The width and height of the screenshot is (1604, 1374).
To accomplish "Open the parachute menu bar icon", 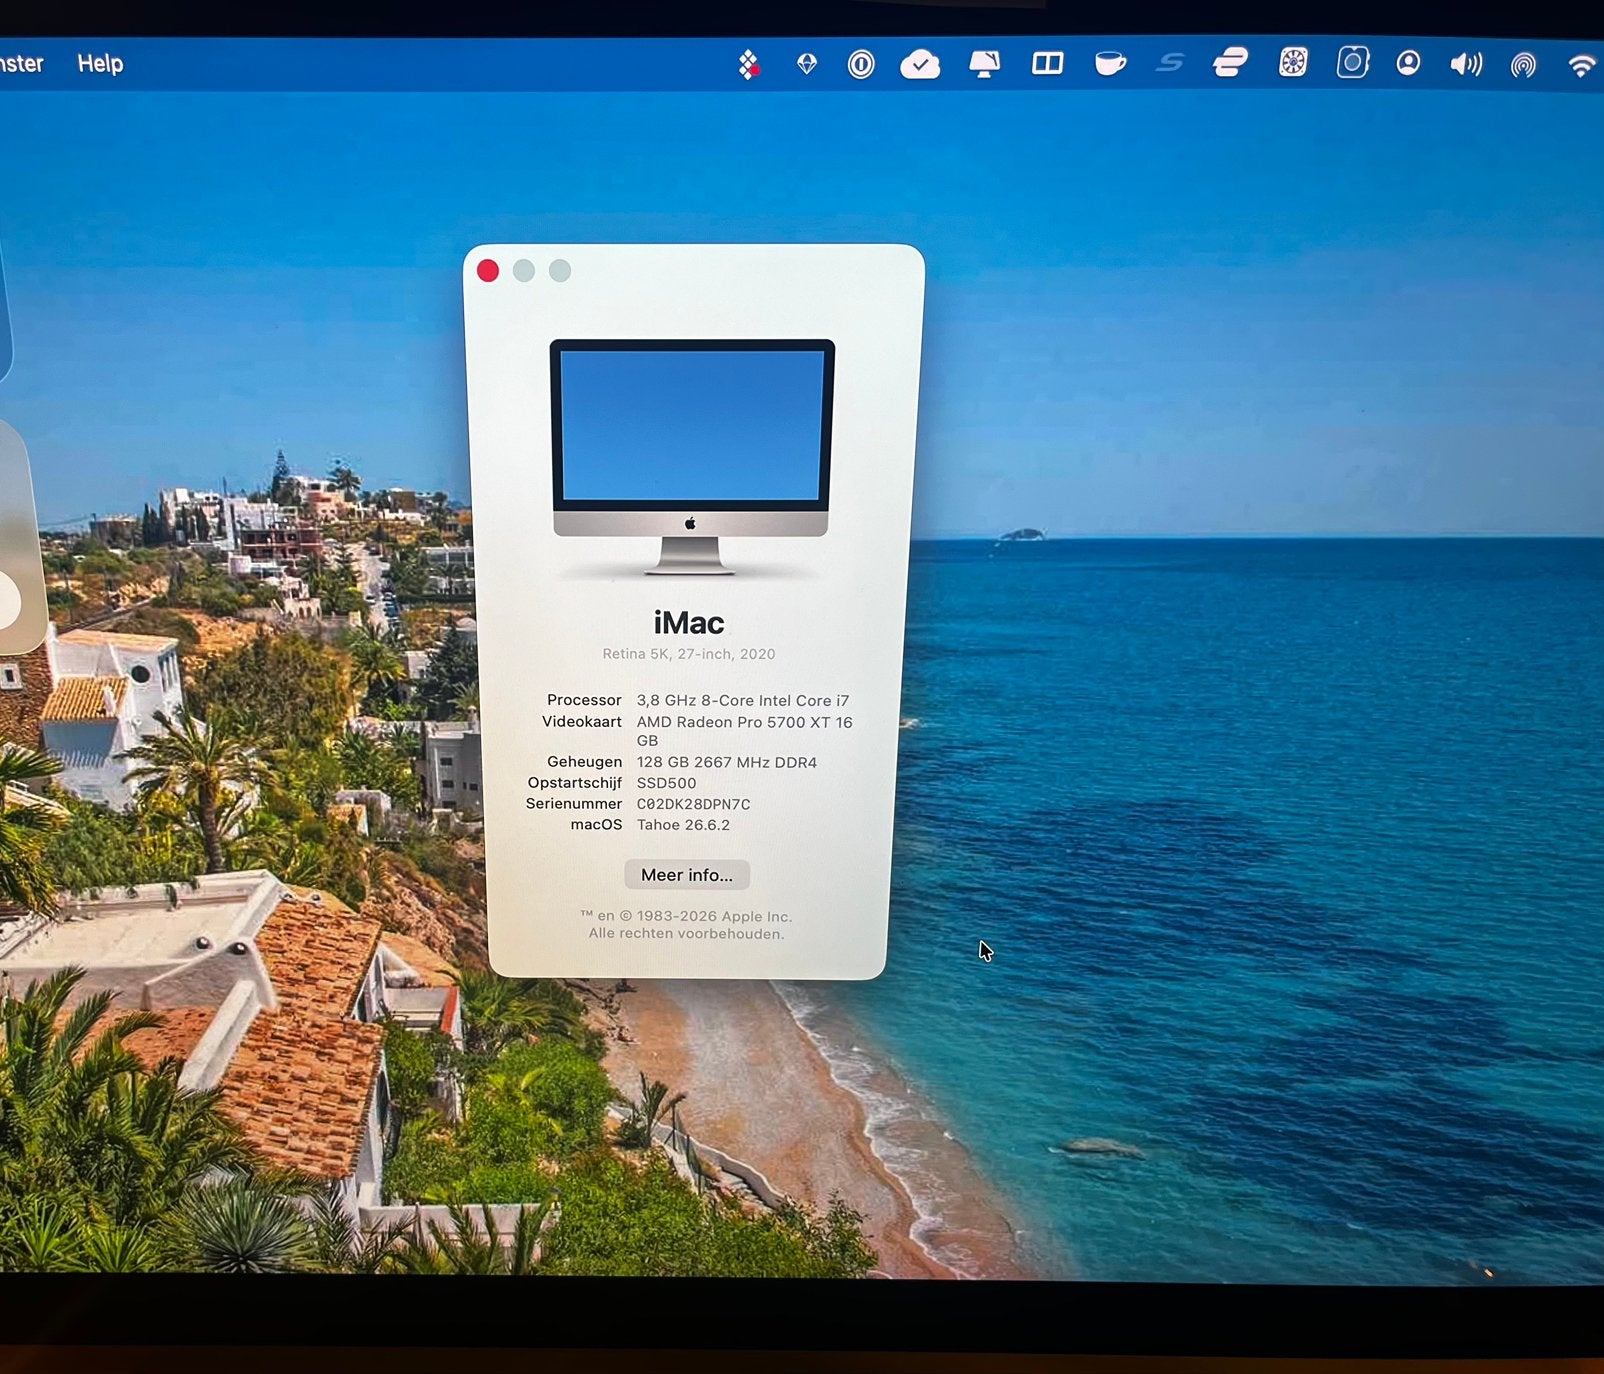I will coord(807,64).
